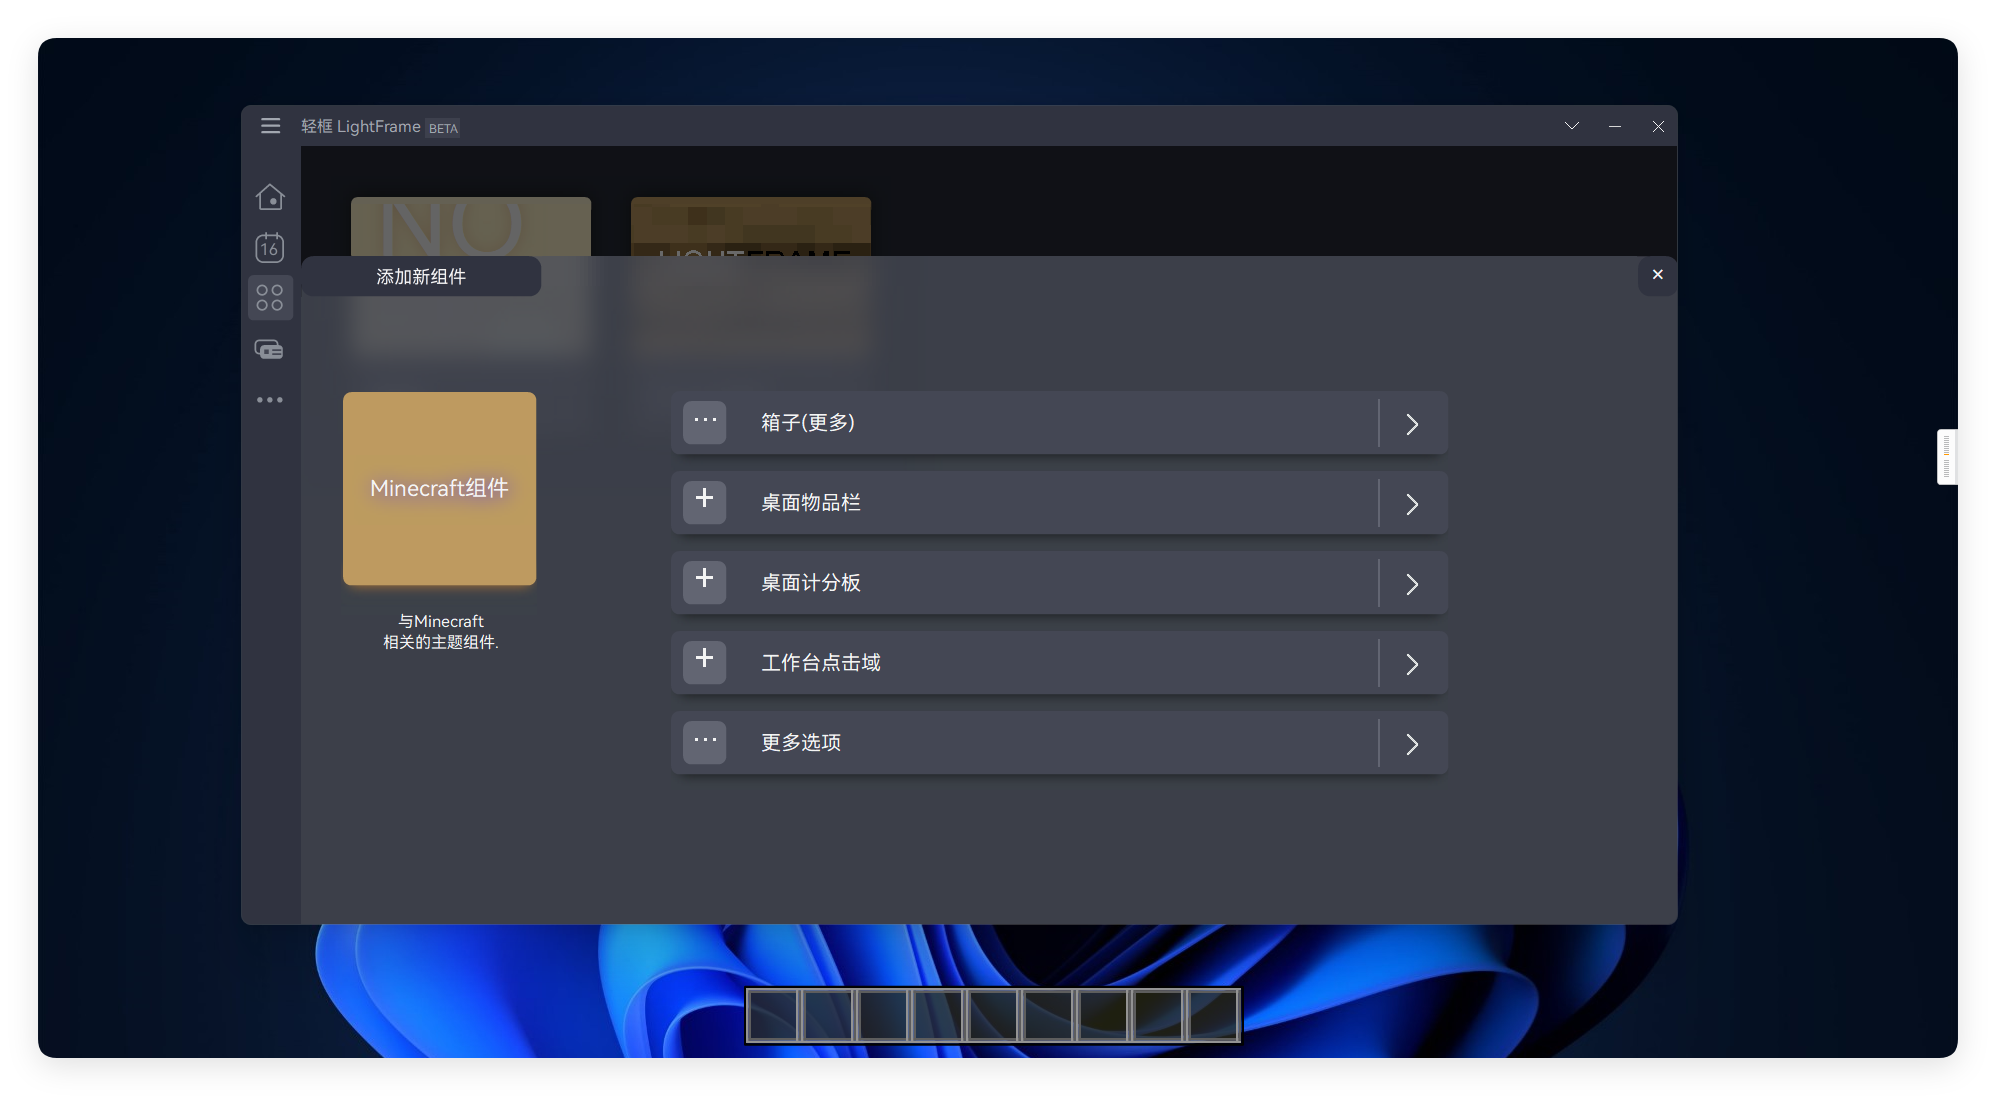The image size is (1996, 1096).
Task: Select the widgets grid sidebar icon
Action: (270, 298)
